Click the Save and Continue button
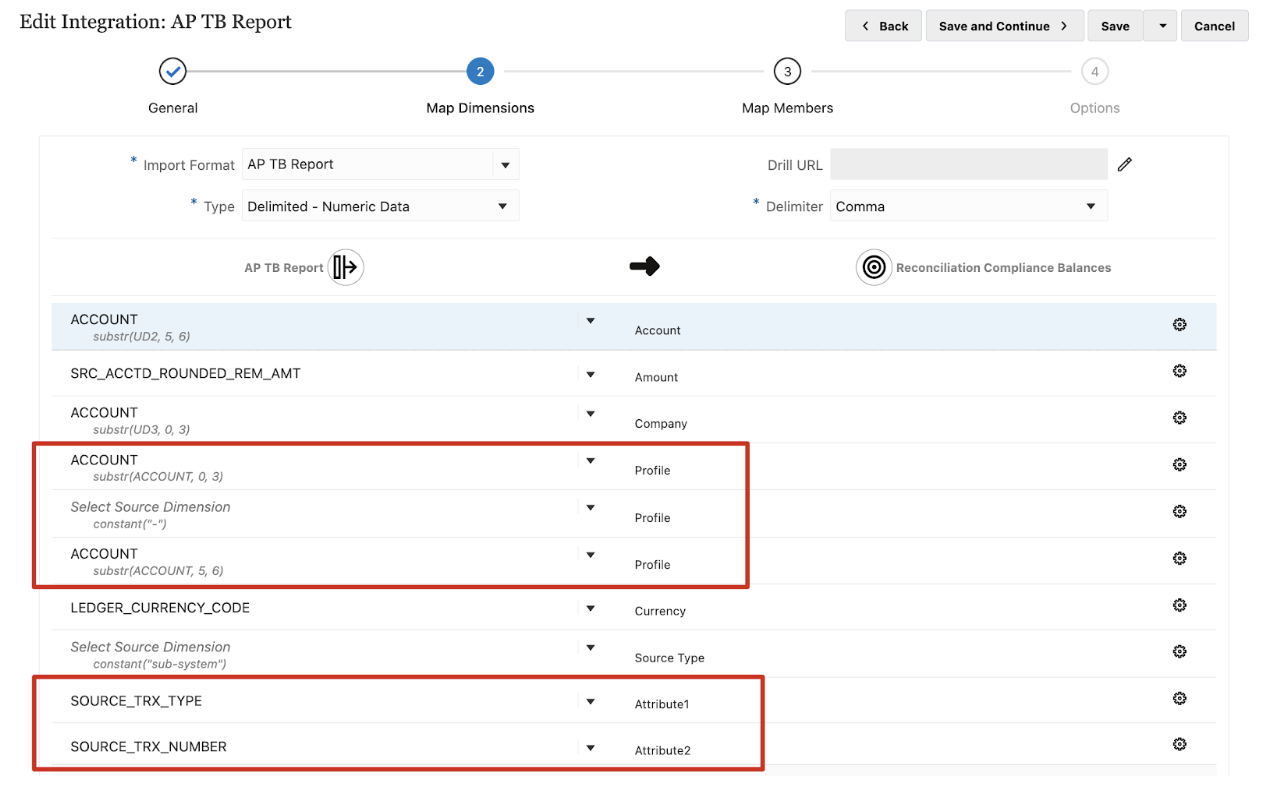 [1004, 26]
